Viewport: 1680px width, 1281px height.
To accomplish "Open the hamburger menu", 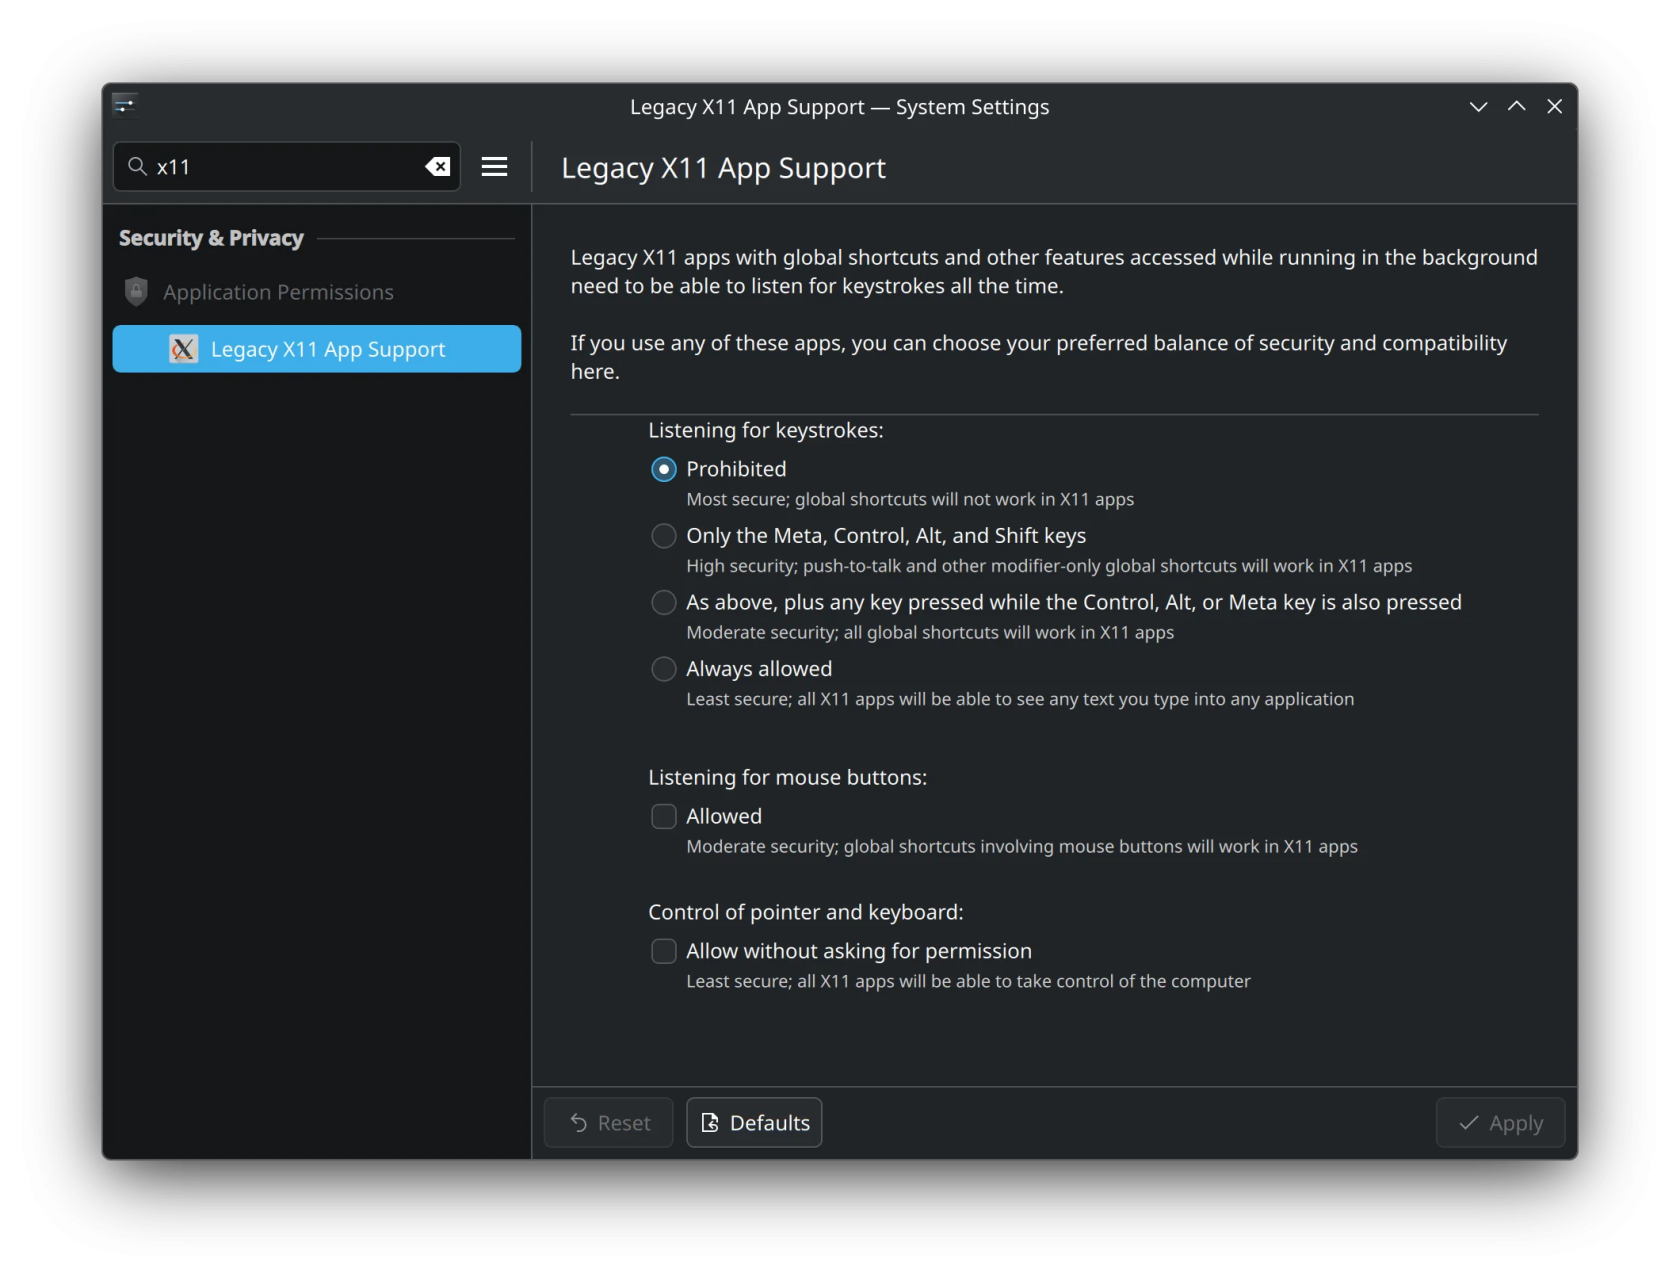I will tap(494, 167).
